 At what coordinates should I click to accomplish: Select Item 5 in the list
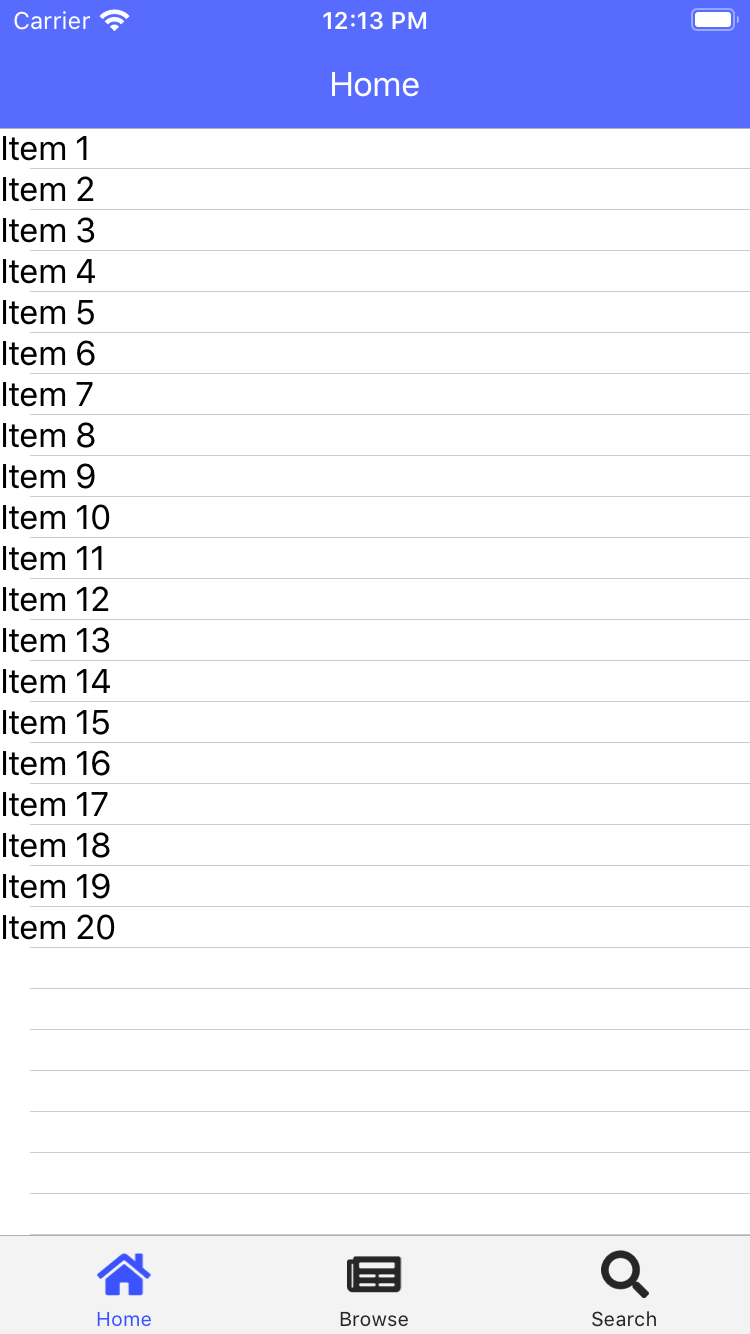pos(375,312)
